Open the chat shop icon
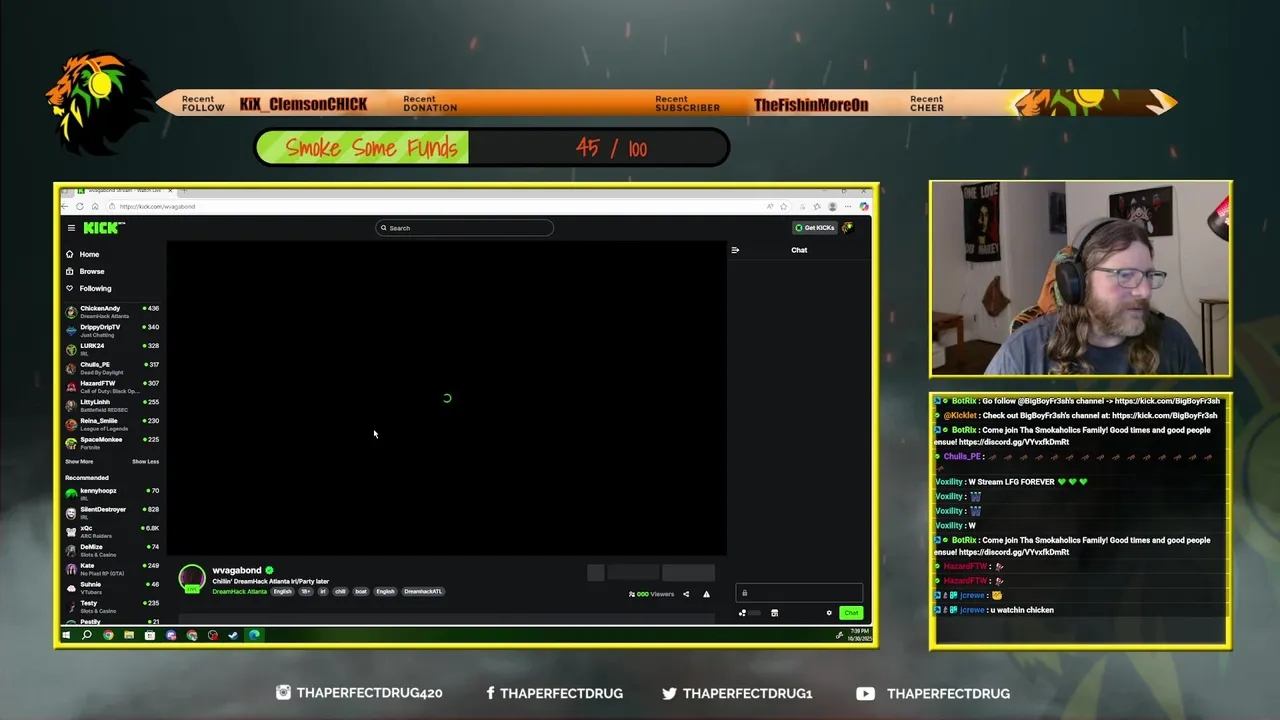 click(774, 613)
